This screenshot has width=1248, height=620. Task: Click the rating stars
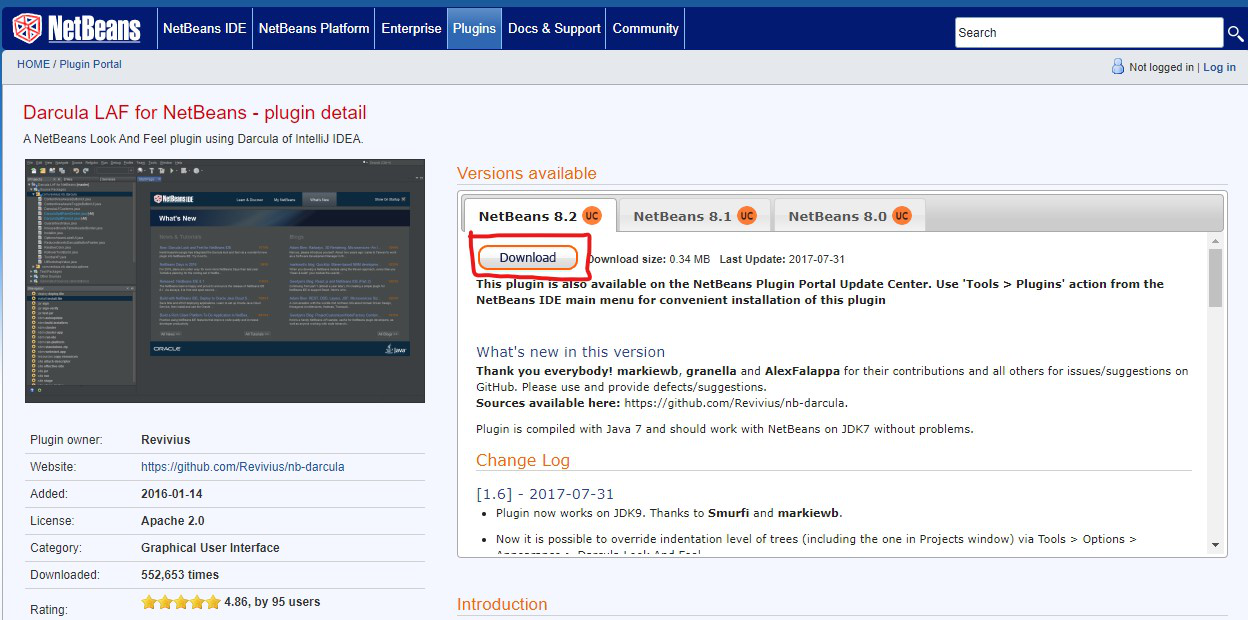coord(181,602)
